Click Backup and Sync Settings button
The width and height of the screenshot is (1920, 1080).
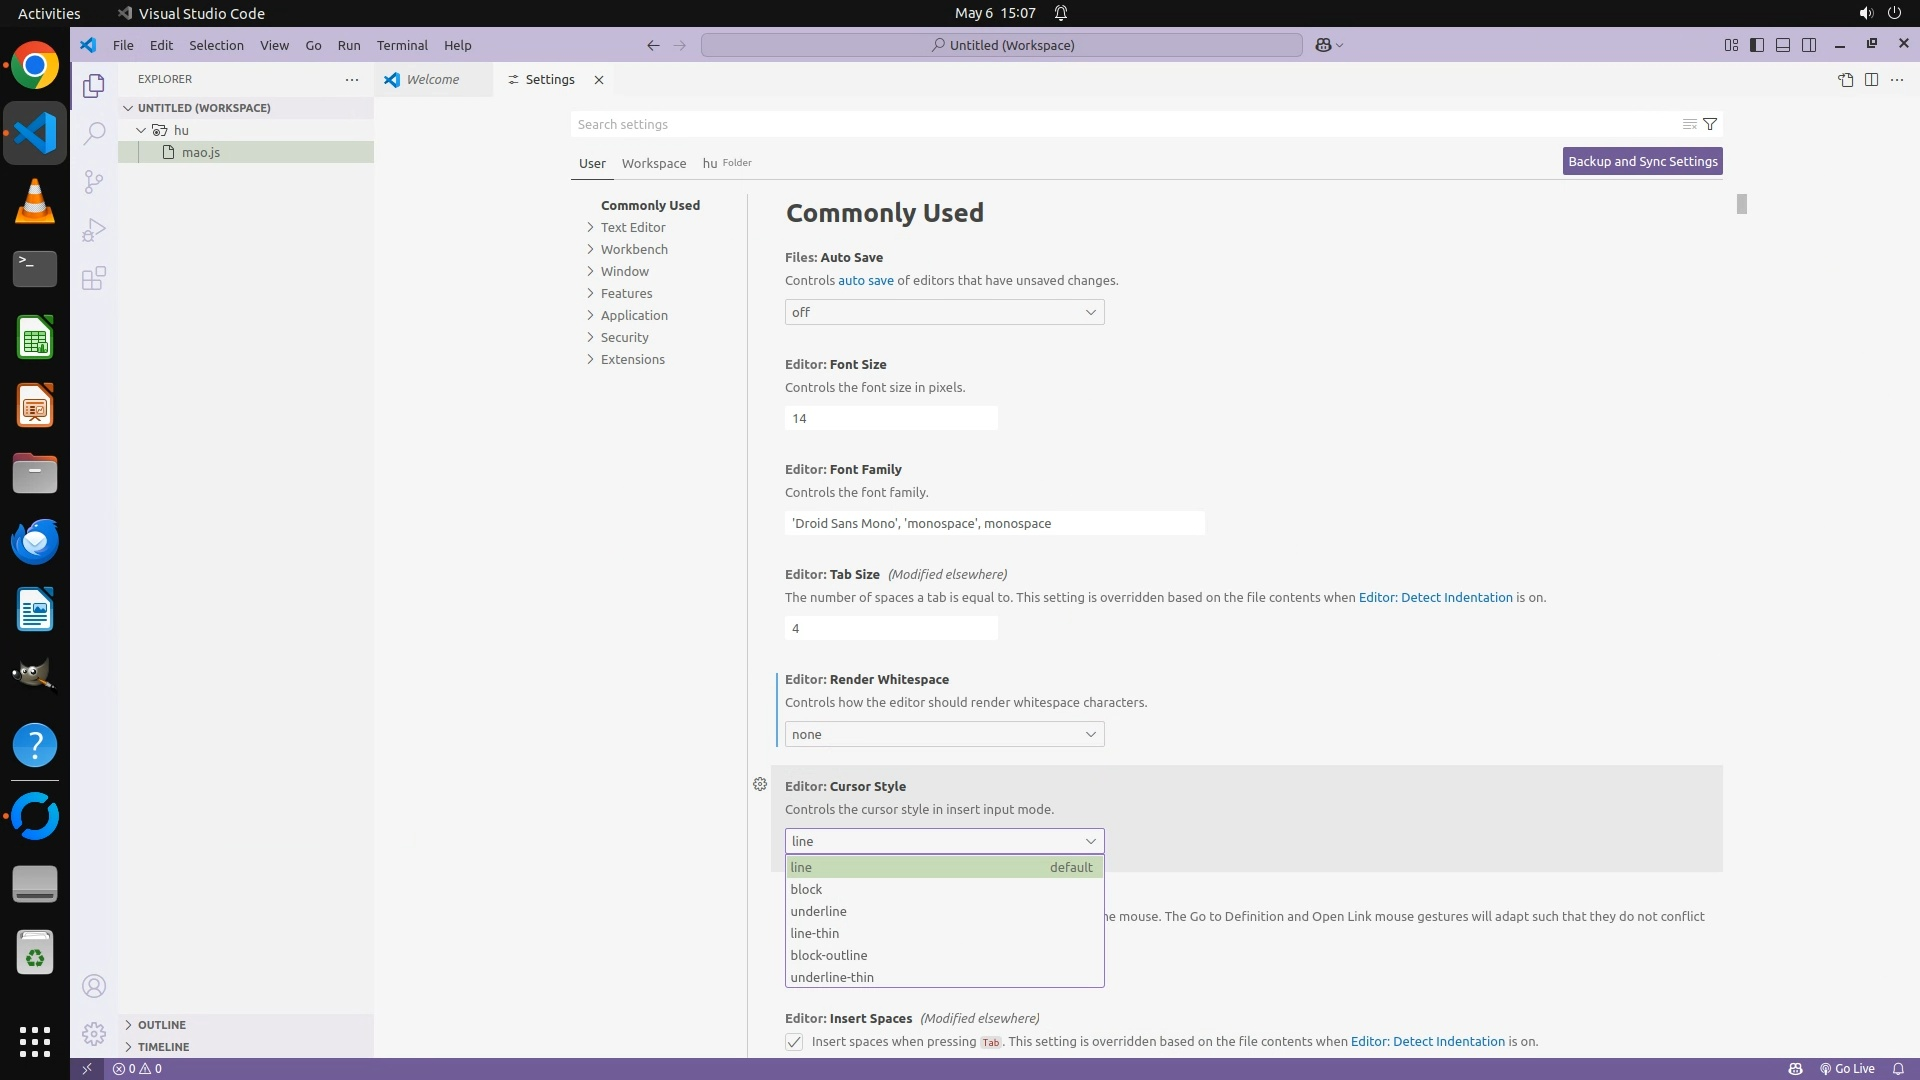pos(1642,161)
